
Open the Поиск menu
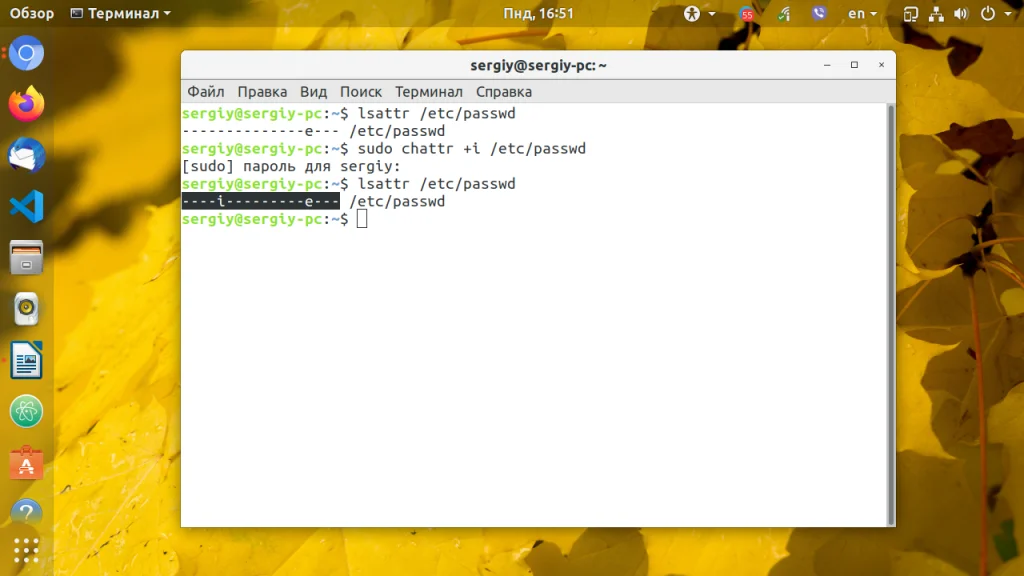pyautogui.click(x=360, y=91)
